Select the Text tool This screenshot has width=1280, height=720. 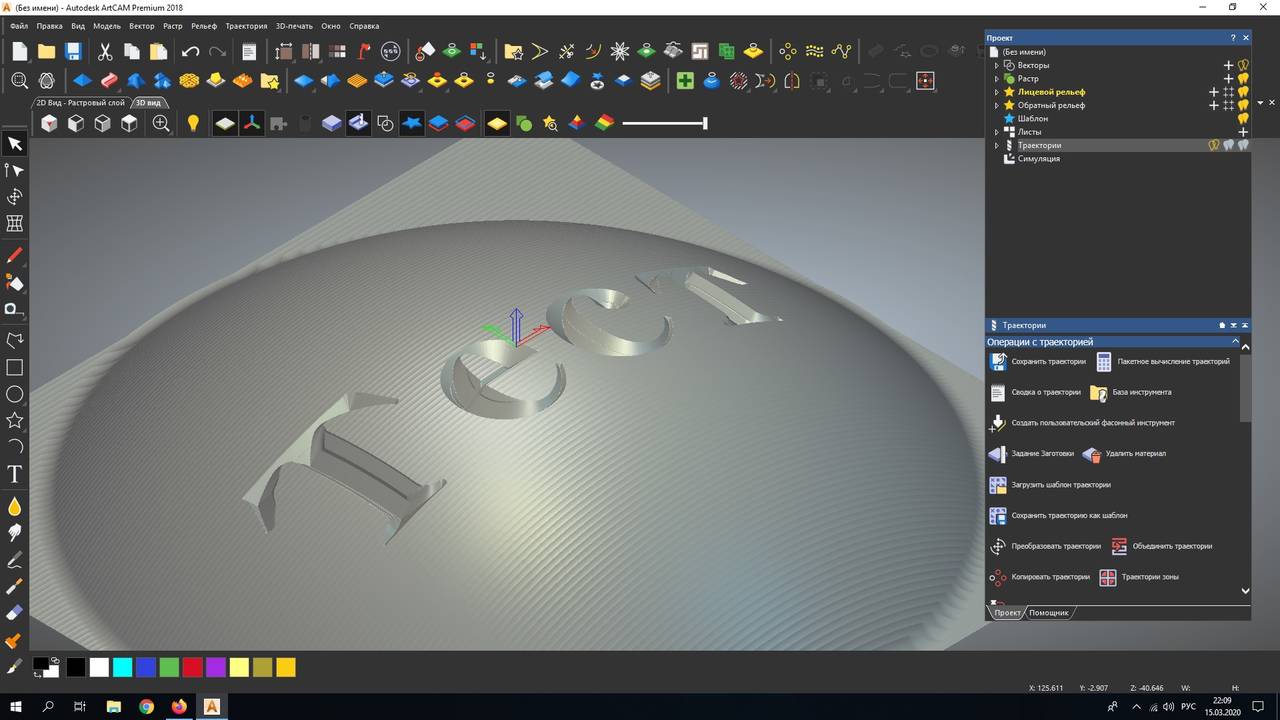pos(15,474)
